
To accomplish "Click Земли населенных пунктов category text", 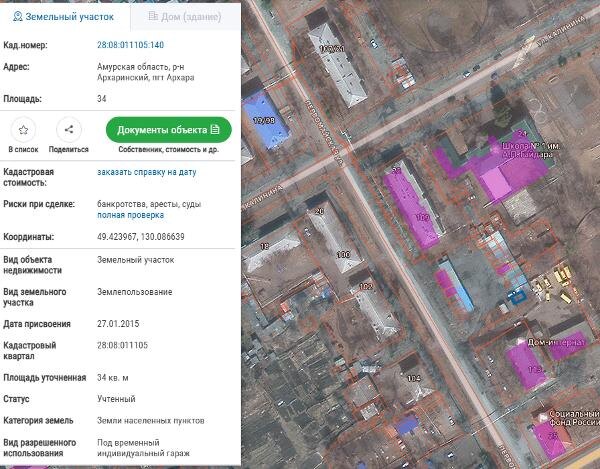I will (x=151, y=420).
